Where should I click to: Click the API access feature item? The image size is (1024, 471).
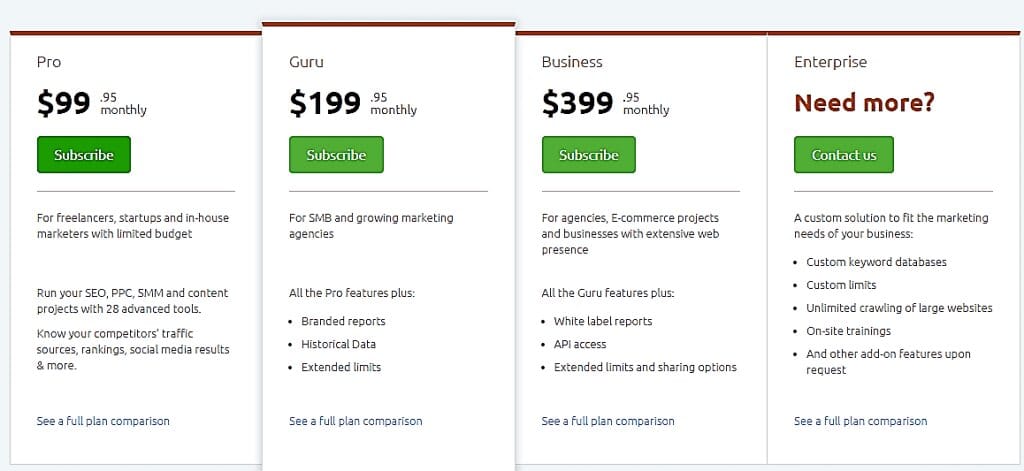(579, 344)
